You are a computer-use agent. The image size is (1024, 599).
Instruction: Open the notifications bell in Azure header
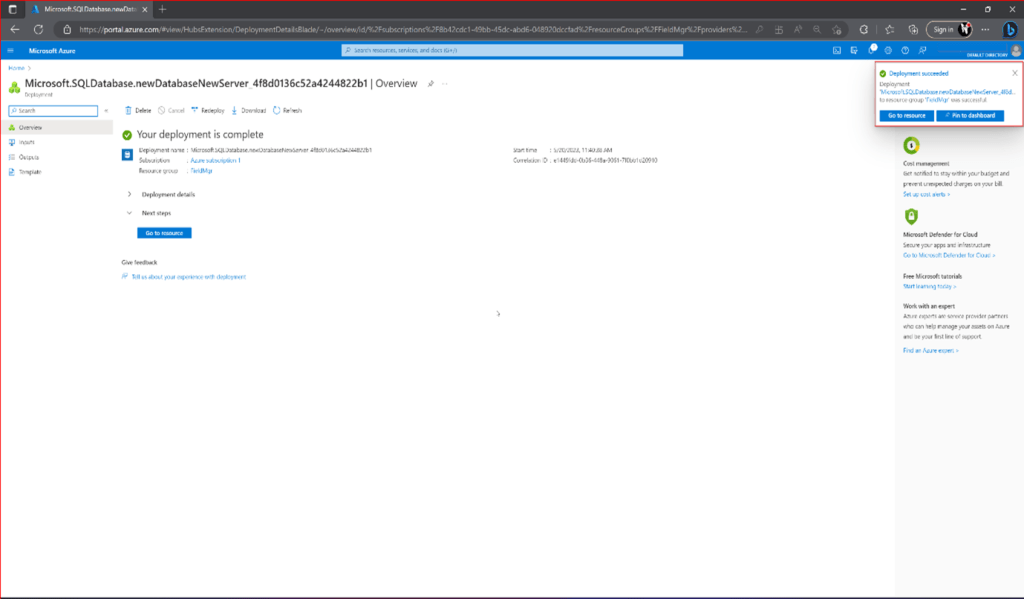(871, 50)
